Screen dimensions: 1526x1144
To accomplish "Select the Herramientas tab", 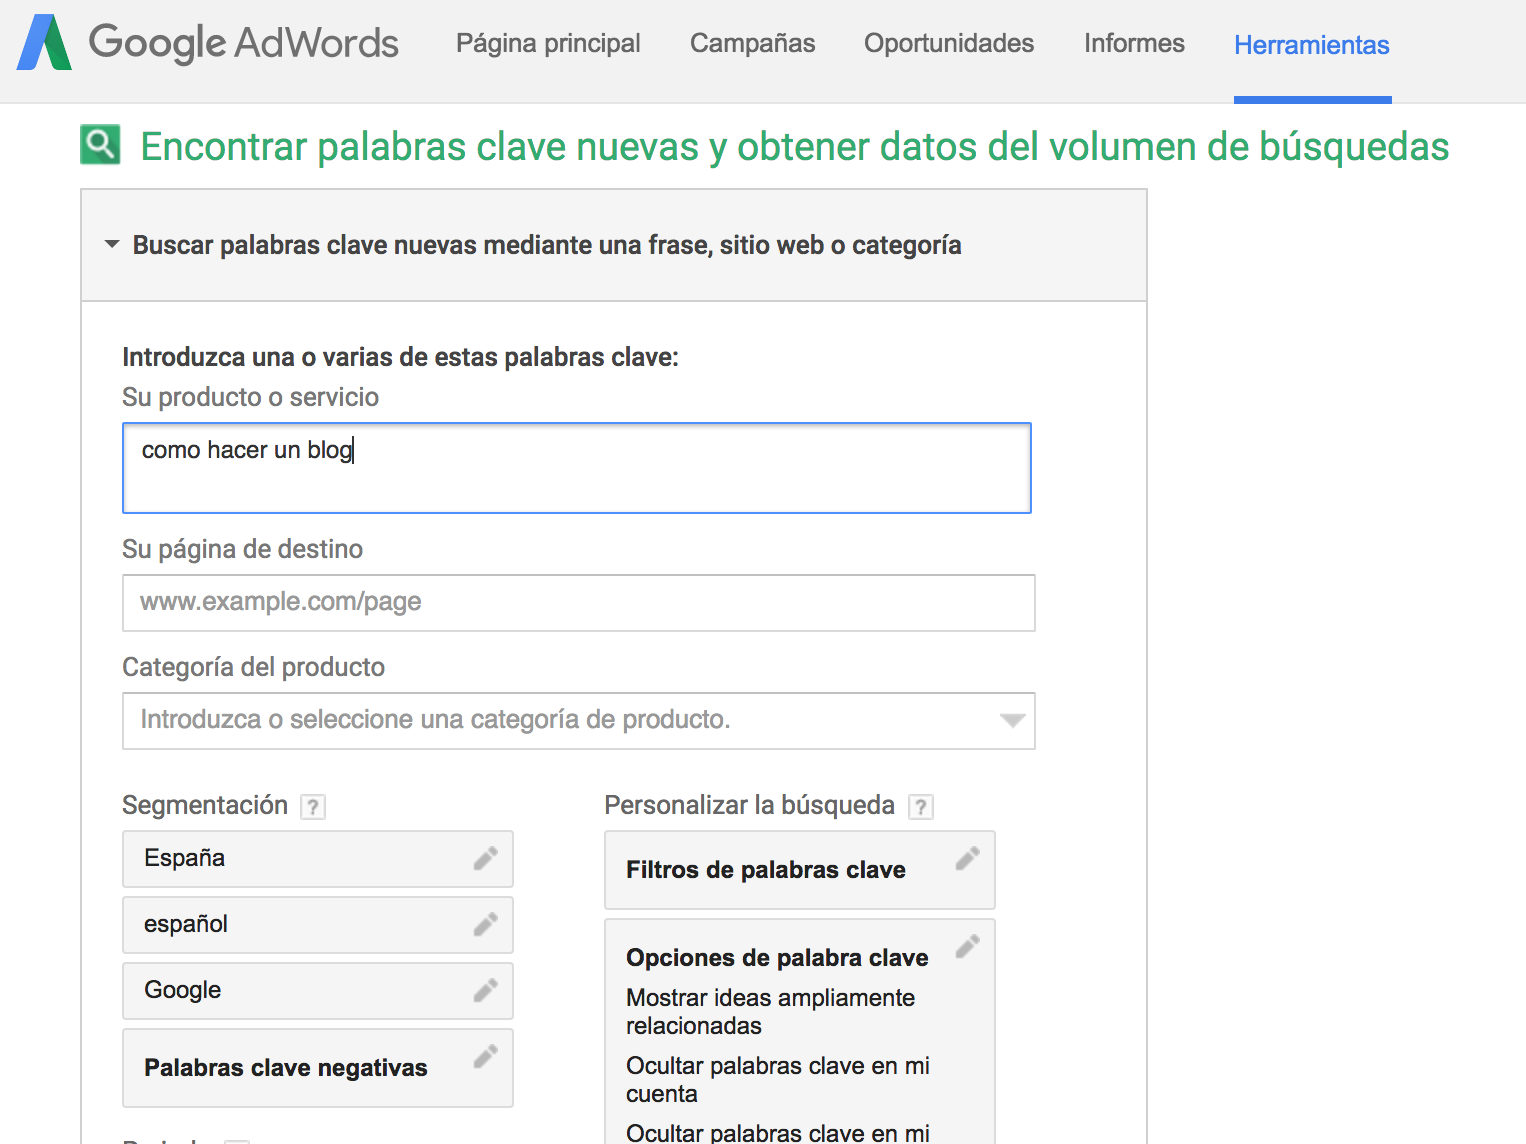I will [1312, 45].
